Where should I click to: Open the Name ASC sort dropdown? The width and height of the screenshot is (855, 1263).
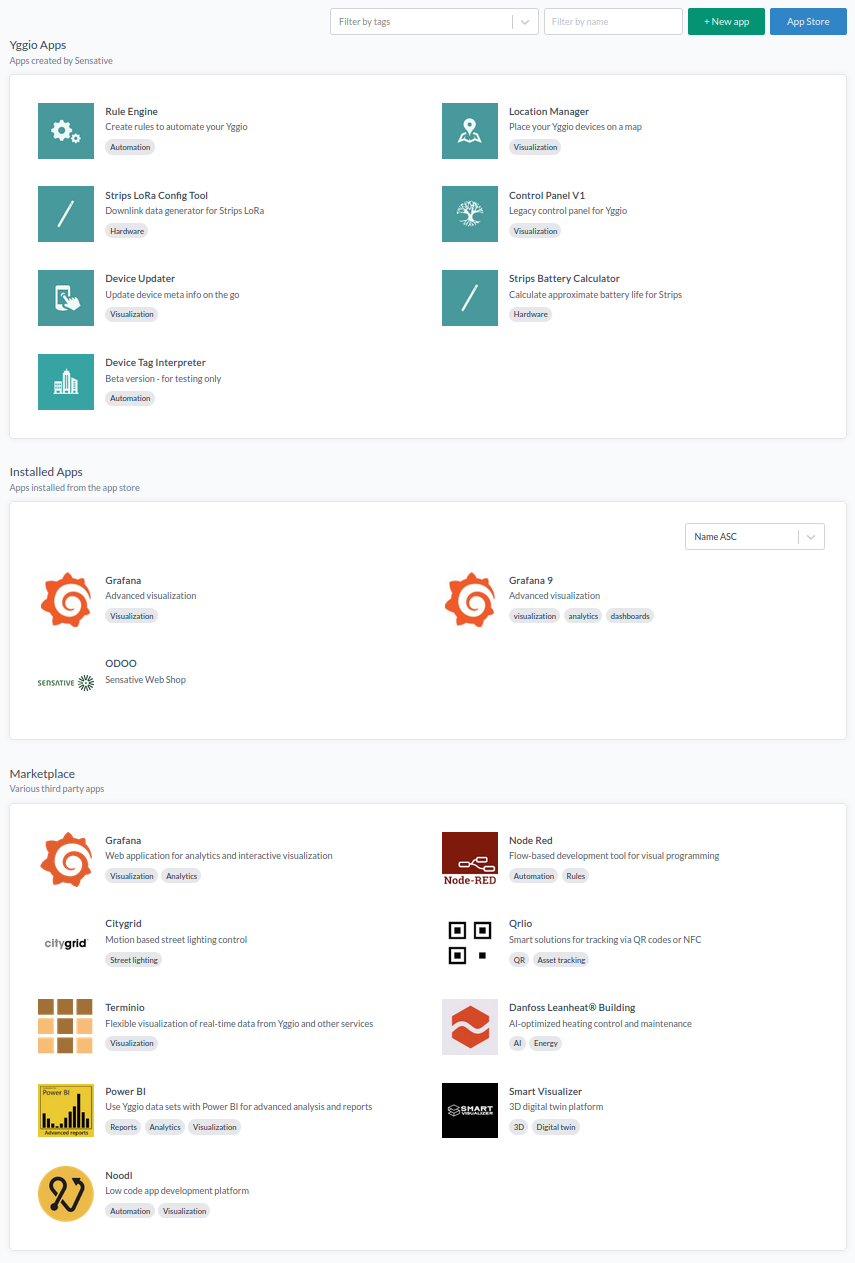pyautogui.click(x=755, y=537)
